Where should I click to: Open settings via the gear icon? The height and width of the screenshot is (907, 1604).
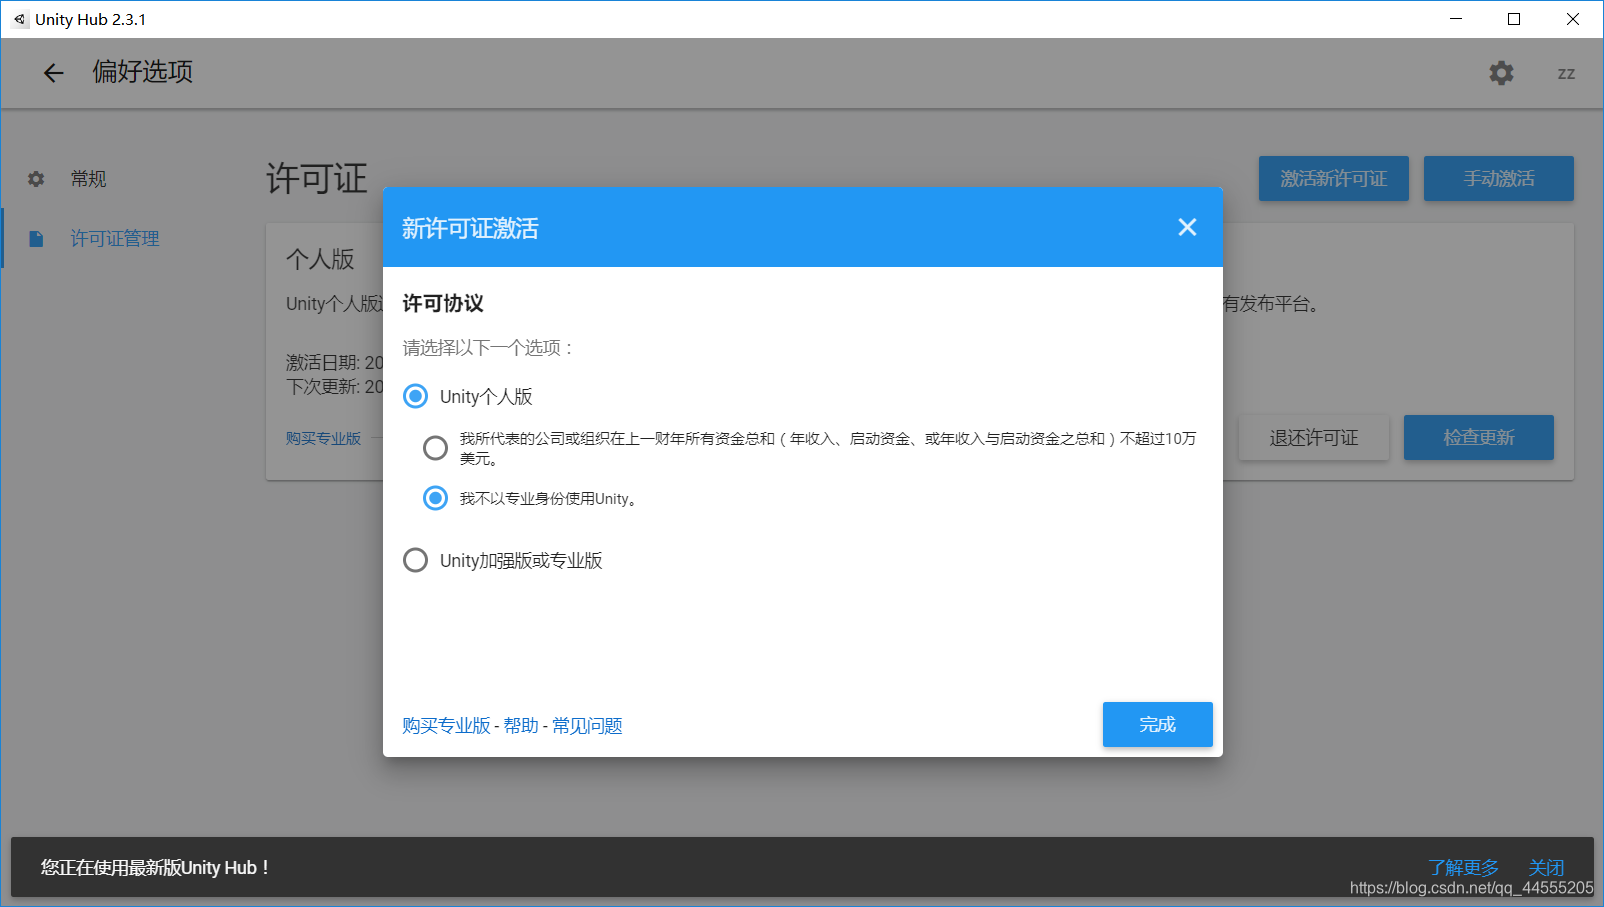[1501, 73]
